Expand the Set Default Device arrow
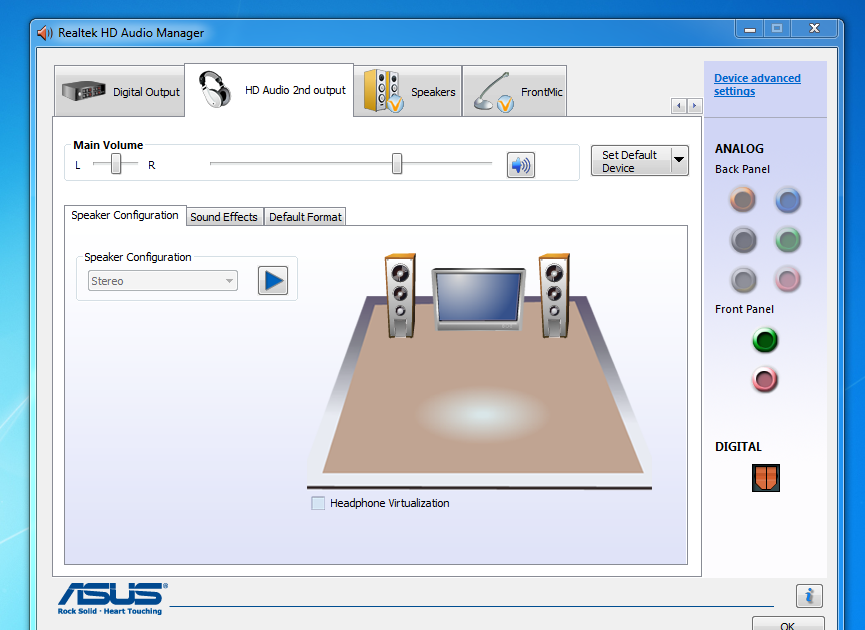This screenshot has height=630, width=865. (x=680, y=161)
